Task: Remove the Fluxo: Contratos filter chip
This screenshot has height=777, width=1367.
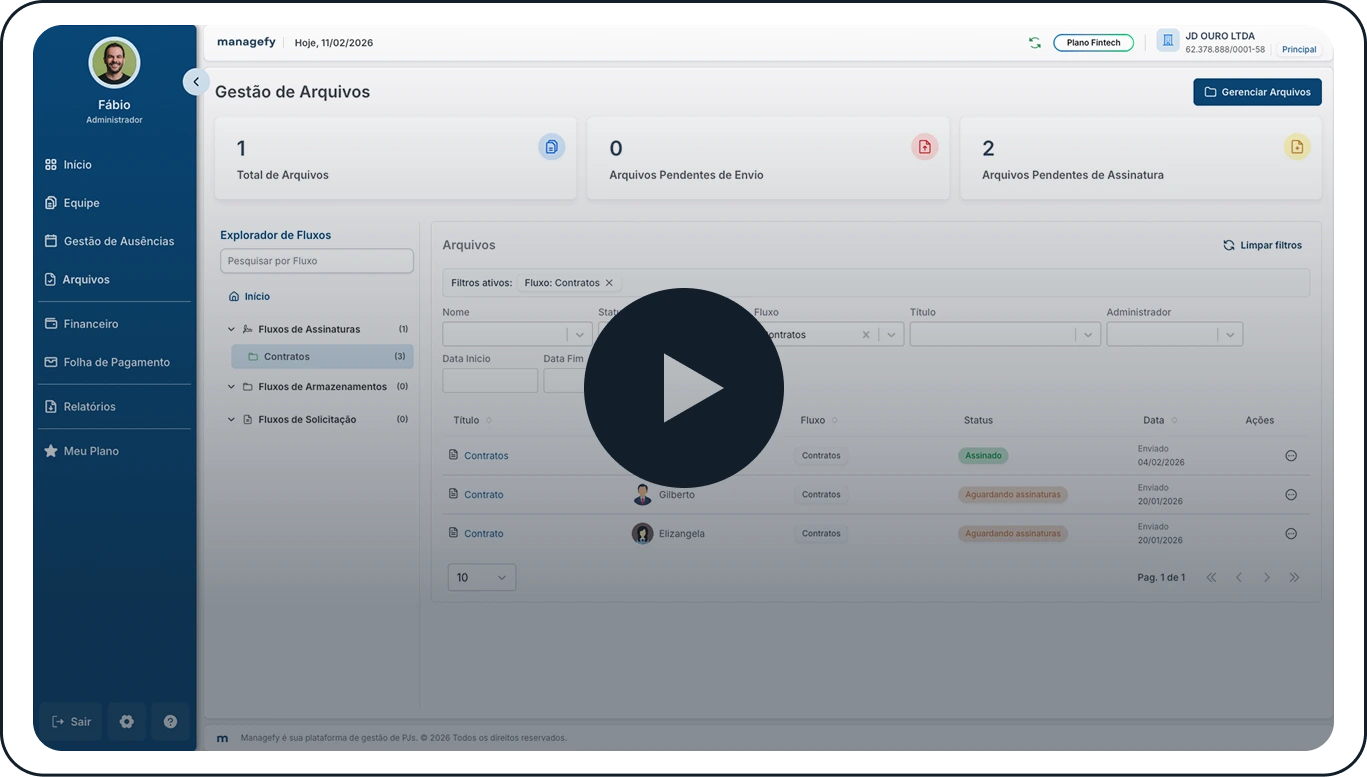Action: pos(609,283)
